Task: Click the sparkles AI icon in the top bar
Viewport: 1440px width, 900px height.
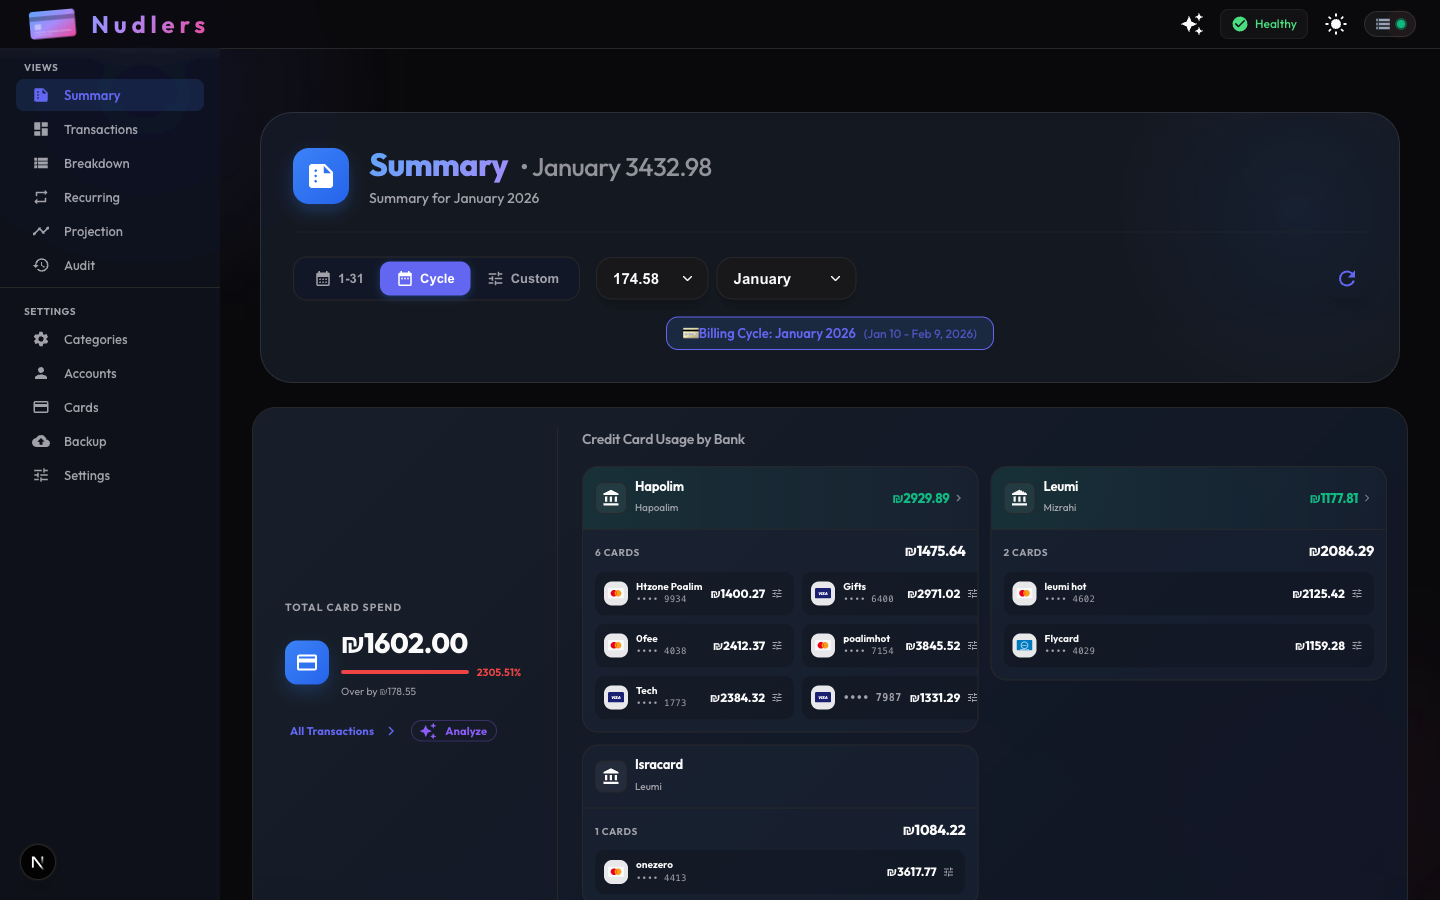Action: coord(1192,23)
